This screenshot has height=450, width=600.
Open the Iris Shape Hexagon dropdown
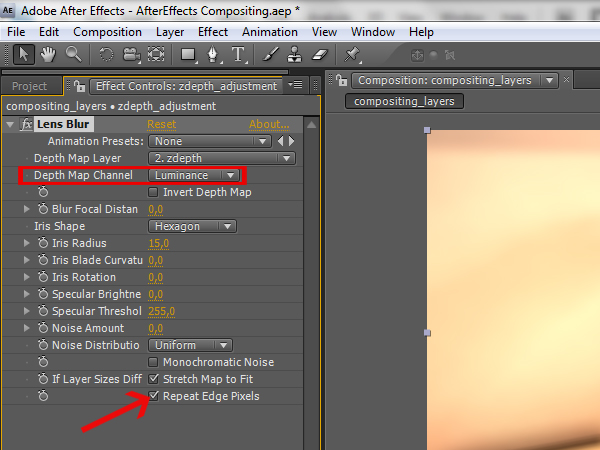192,226
